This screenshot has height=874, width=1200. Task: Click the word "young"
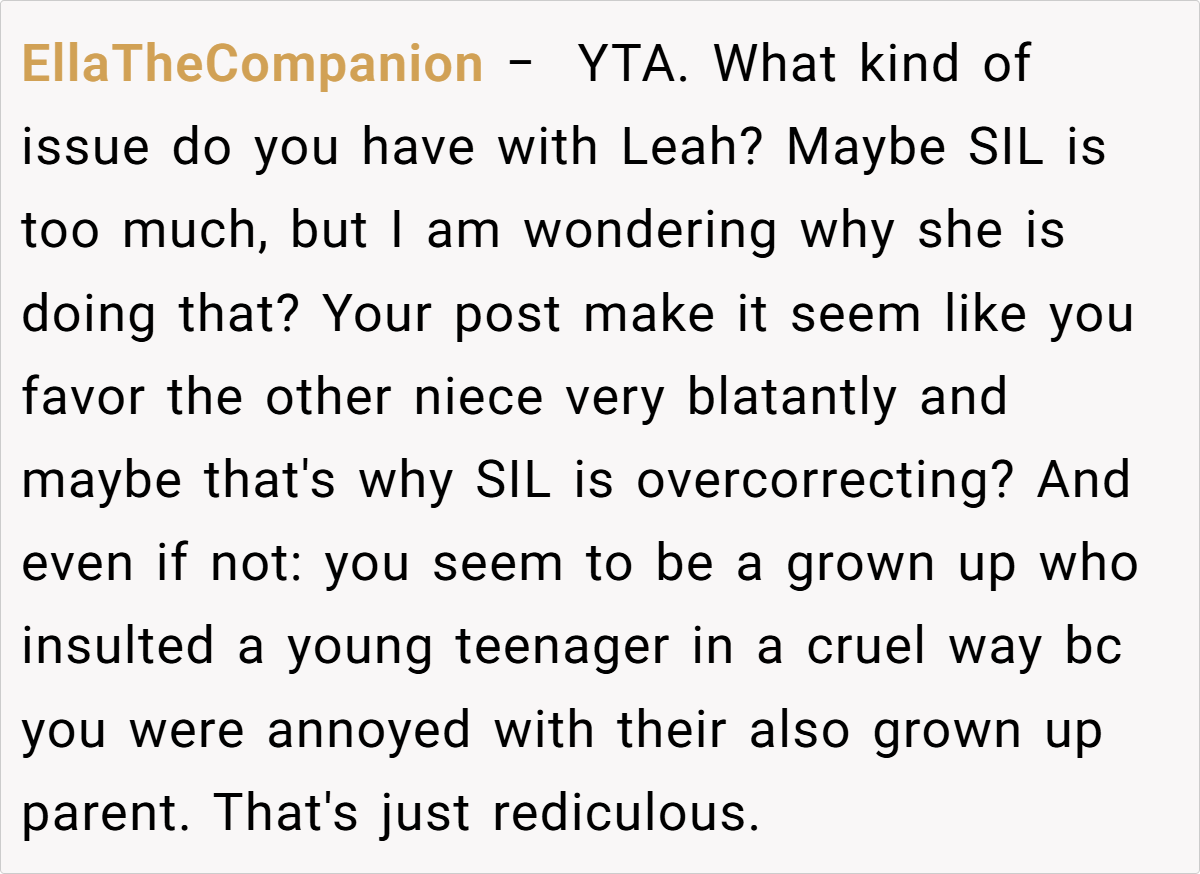pyautogui.click(x=361, y=647)
